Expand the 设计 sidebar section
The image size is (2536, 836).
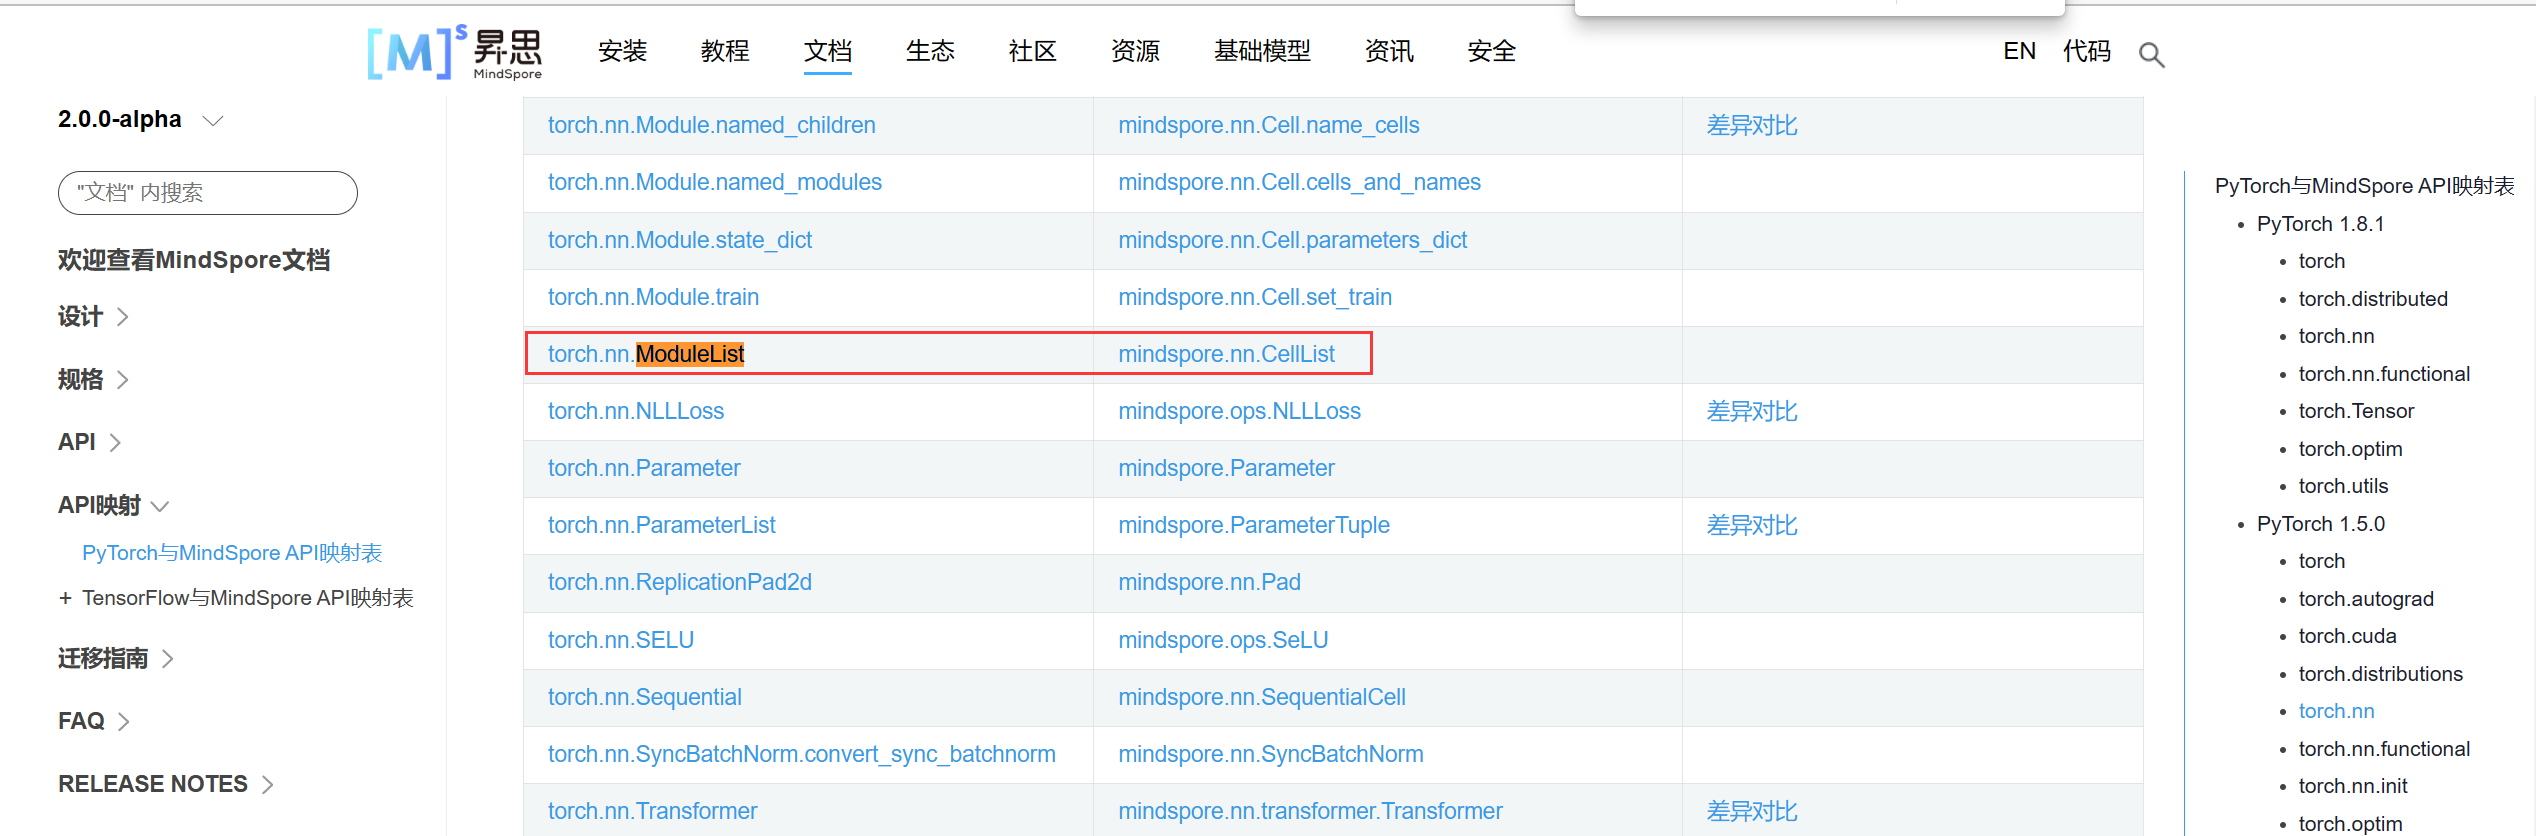coord(93,317)
